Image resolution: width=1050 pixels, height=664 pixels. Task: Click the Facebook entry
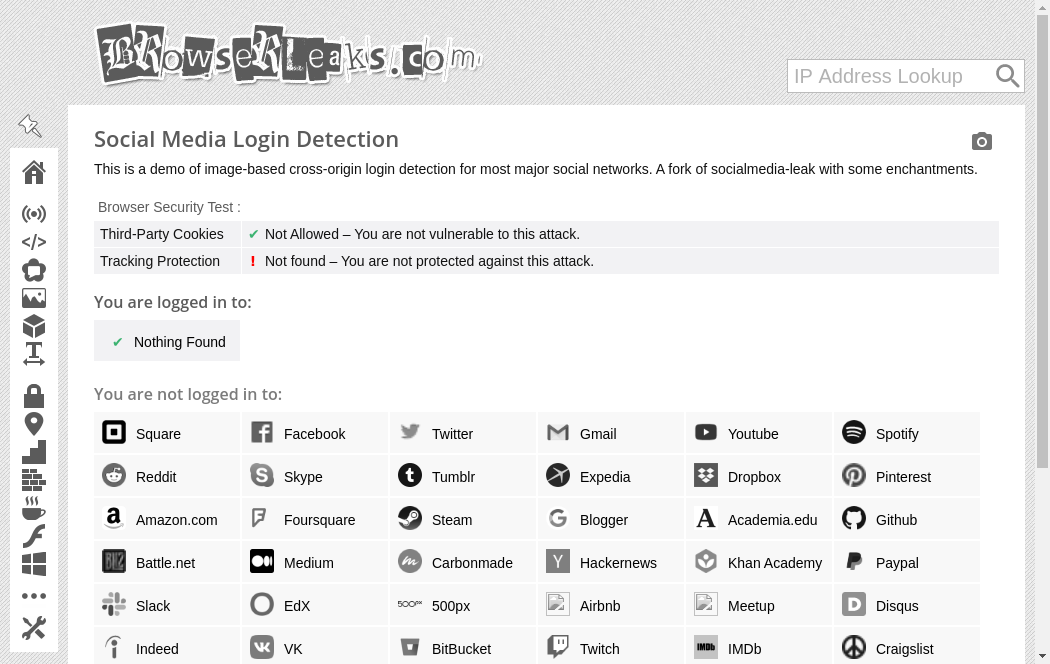pyautogui.click(x=314, y=434)
